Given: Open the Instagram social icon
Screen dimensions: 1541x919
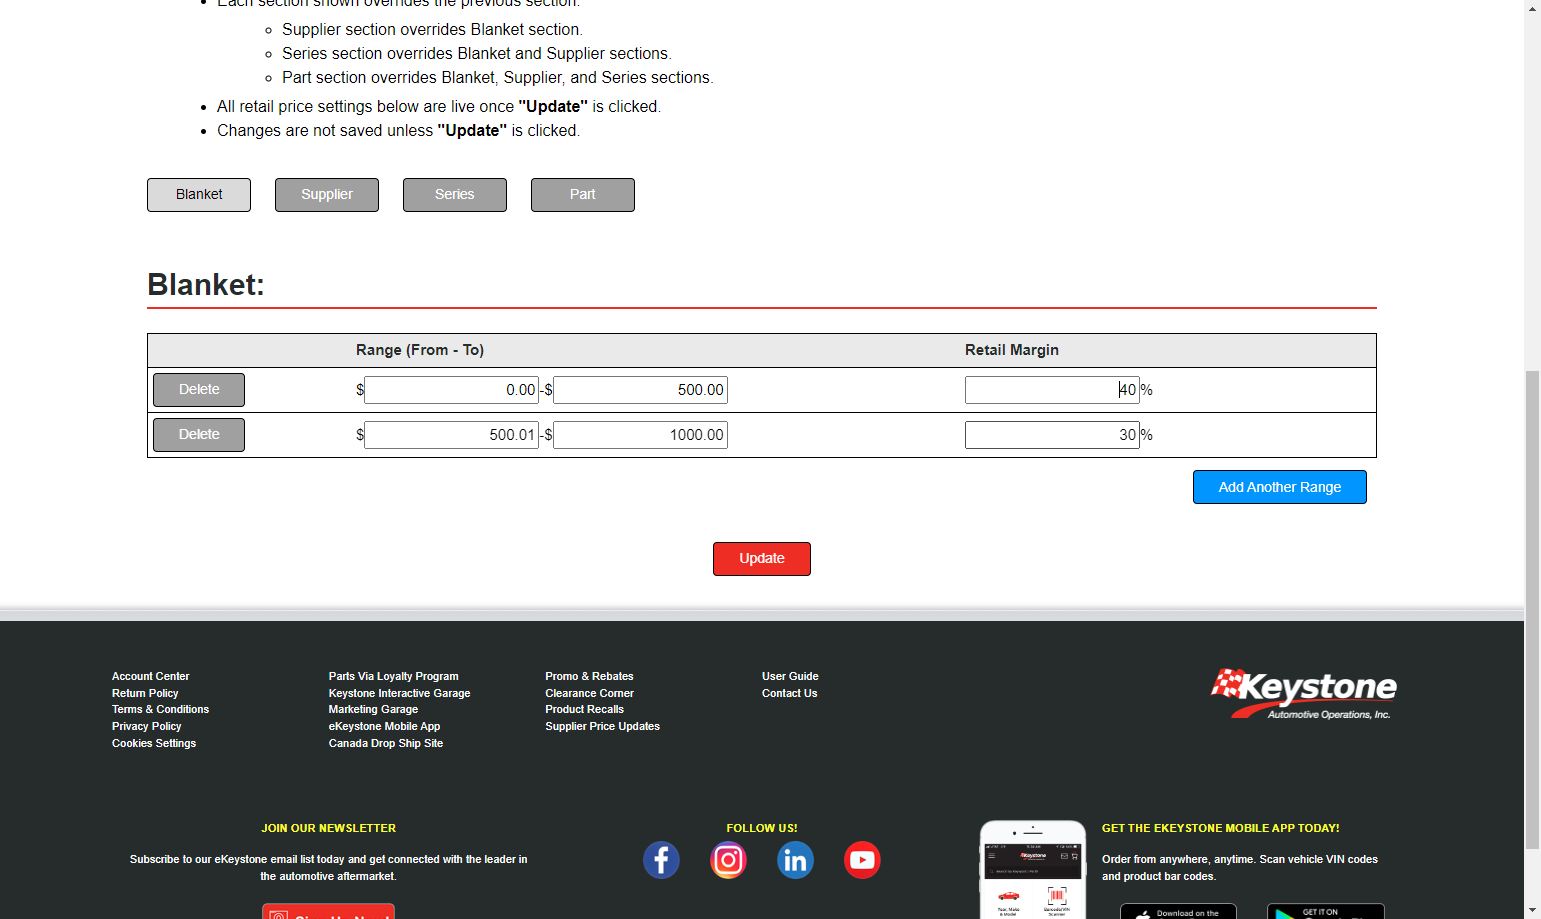Looking at the screenshot, I should point(728,860).
